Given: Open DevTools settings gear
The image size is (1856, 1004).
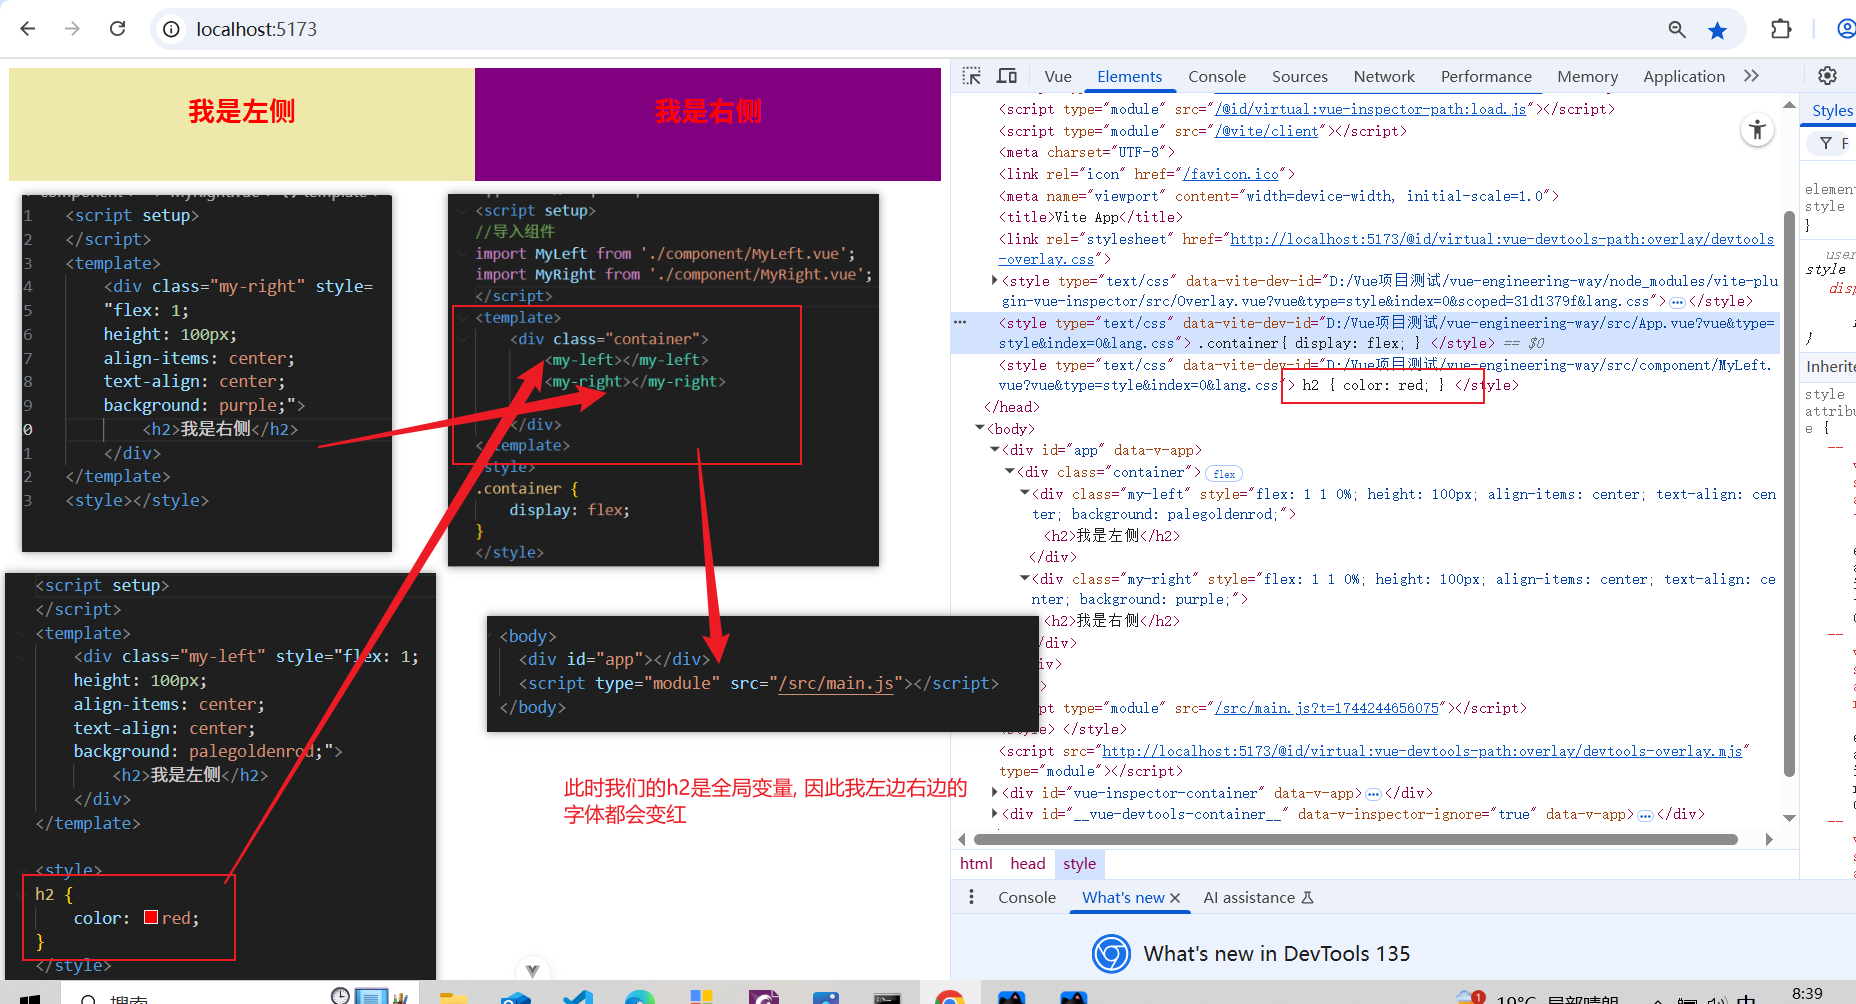Looking at the screenshot, I should click(1827, 76).
